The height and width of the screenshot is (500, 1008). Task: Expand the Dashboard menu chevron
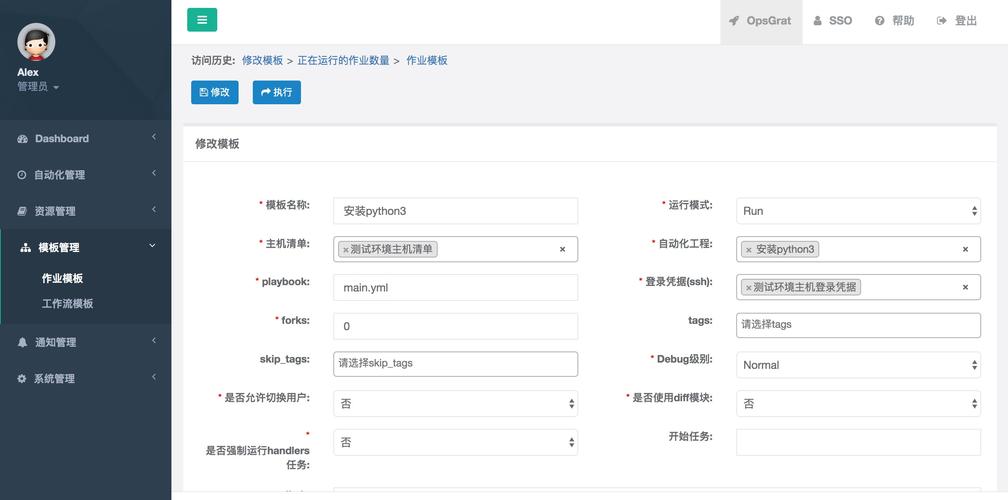[x=154, y=137]
